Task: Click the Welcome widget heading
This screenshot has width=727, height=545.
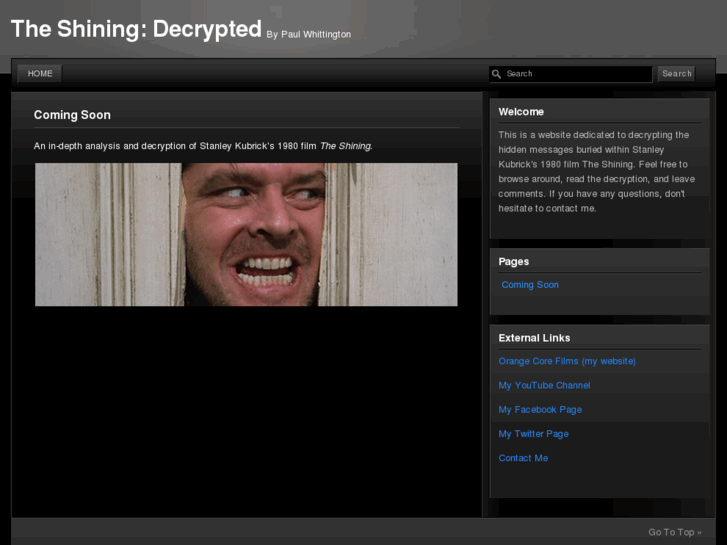Action: pos(521,112)
